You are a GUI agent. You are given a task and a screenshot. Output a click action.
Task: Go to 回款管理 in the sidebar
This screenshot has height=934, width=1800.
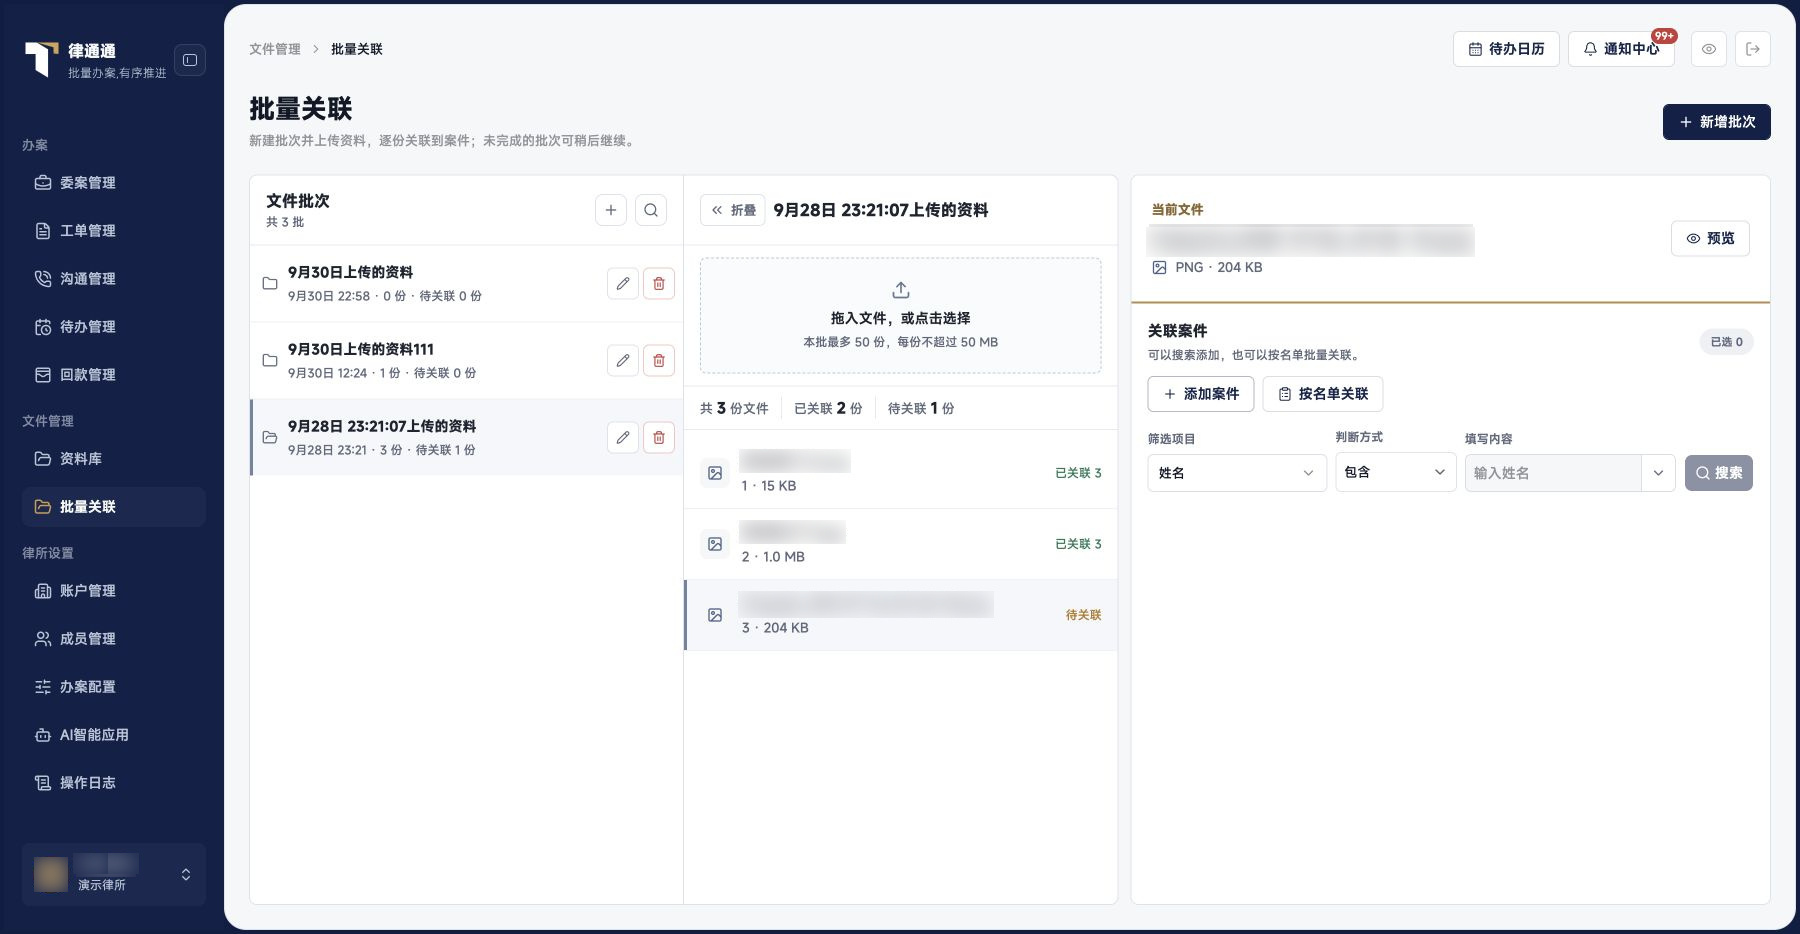click(x=114, y=375)
